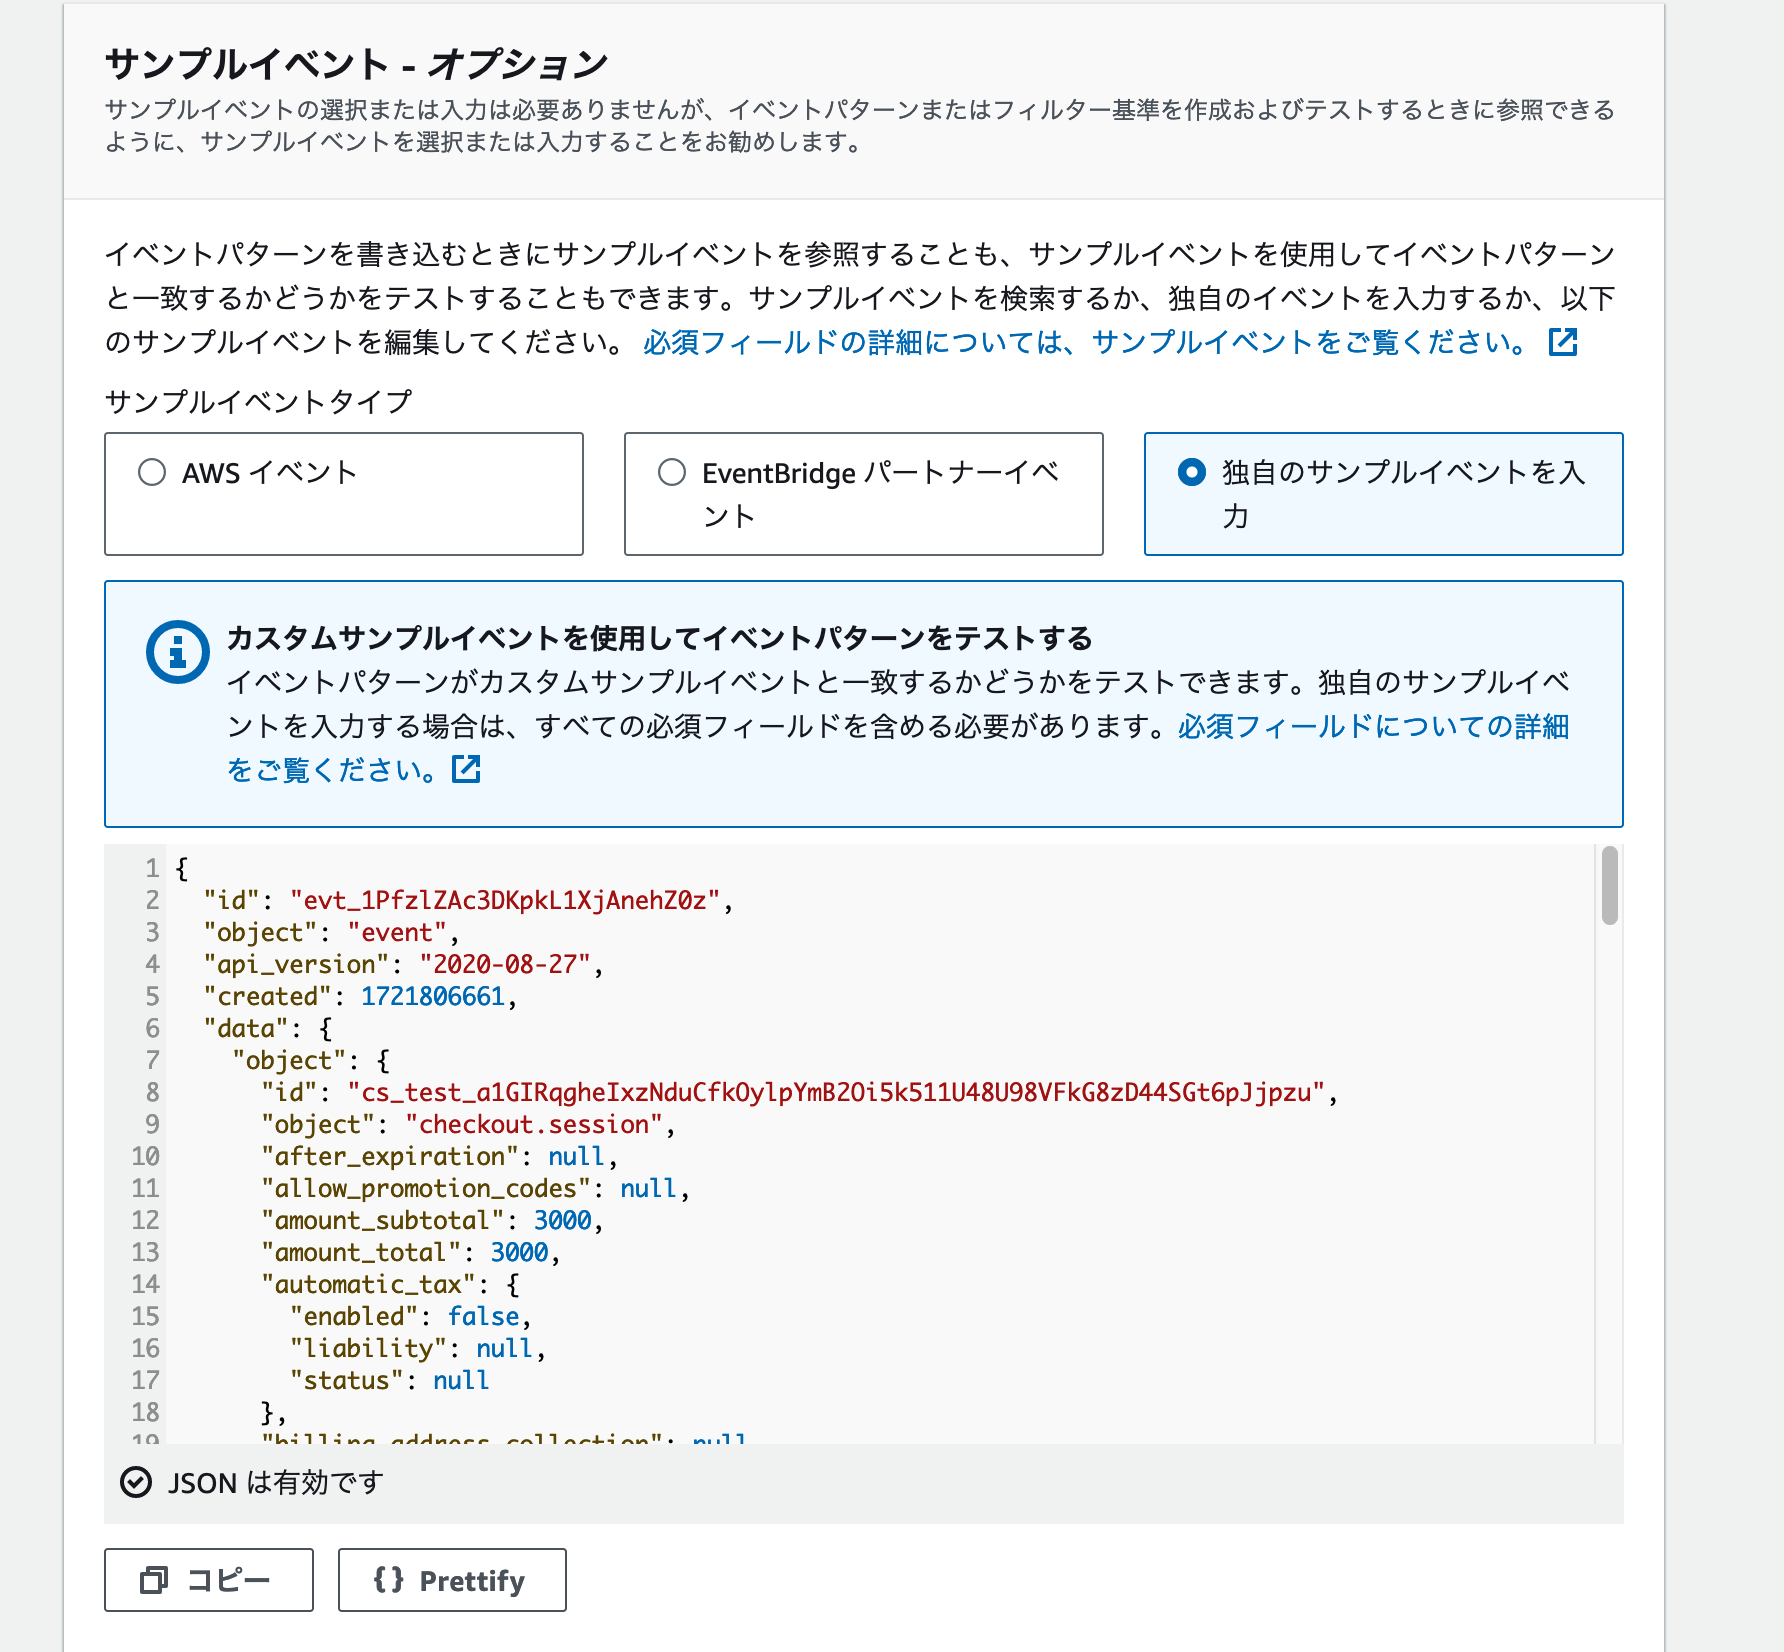Image resolution: width=1784 pixels, height=1652 pixels.
Task: Click the "status": null line 17
Action: tap(390, 1380)
